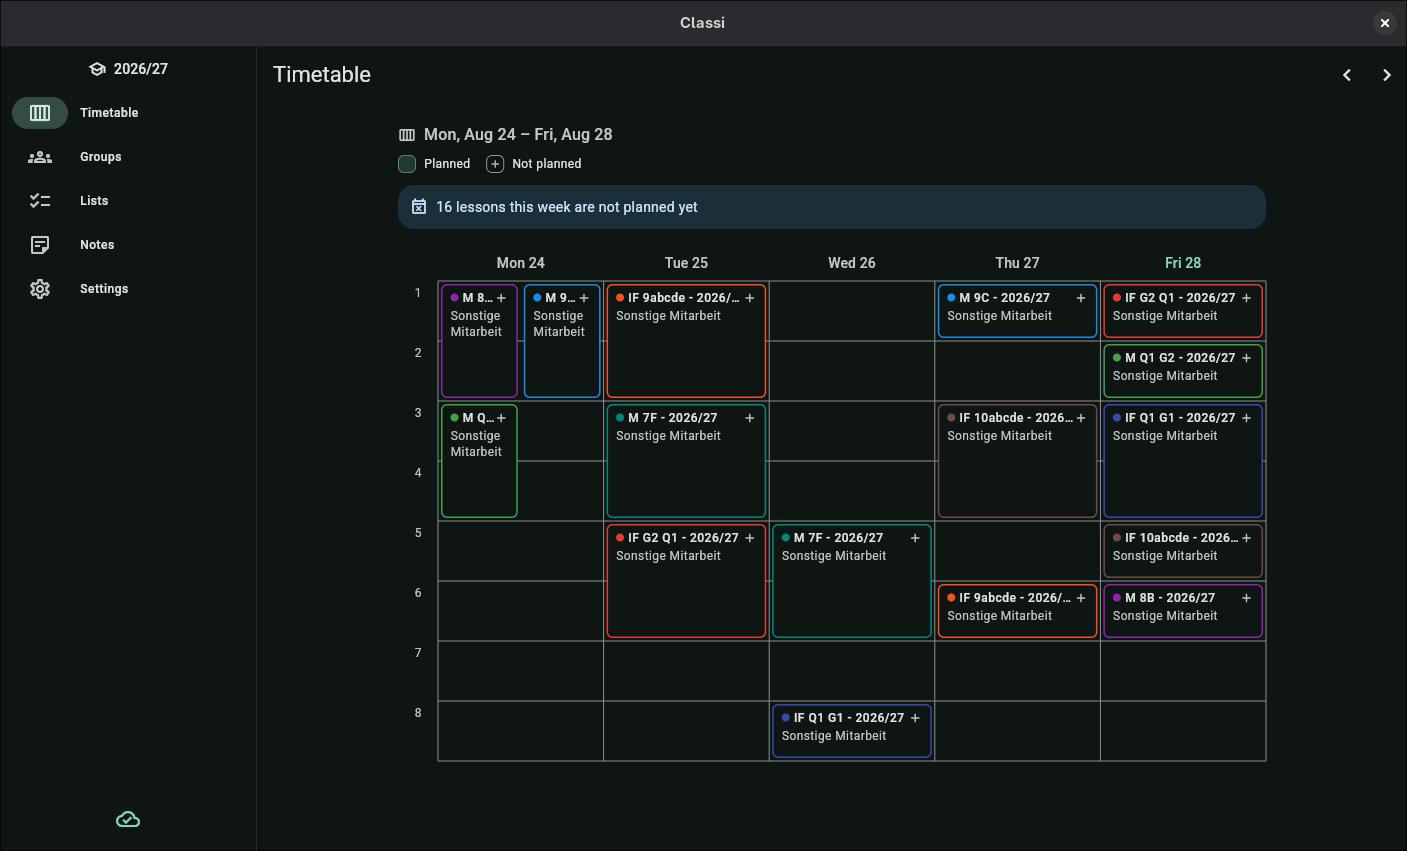Select the Wed 26 column header

tap(852, 263)
